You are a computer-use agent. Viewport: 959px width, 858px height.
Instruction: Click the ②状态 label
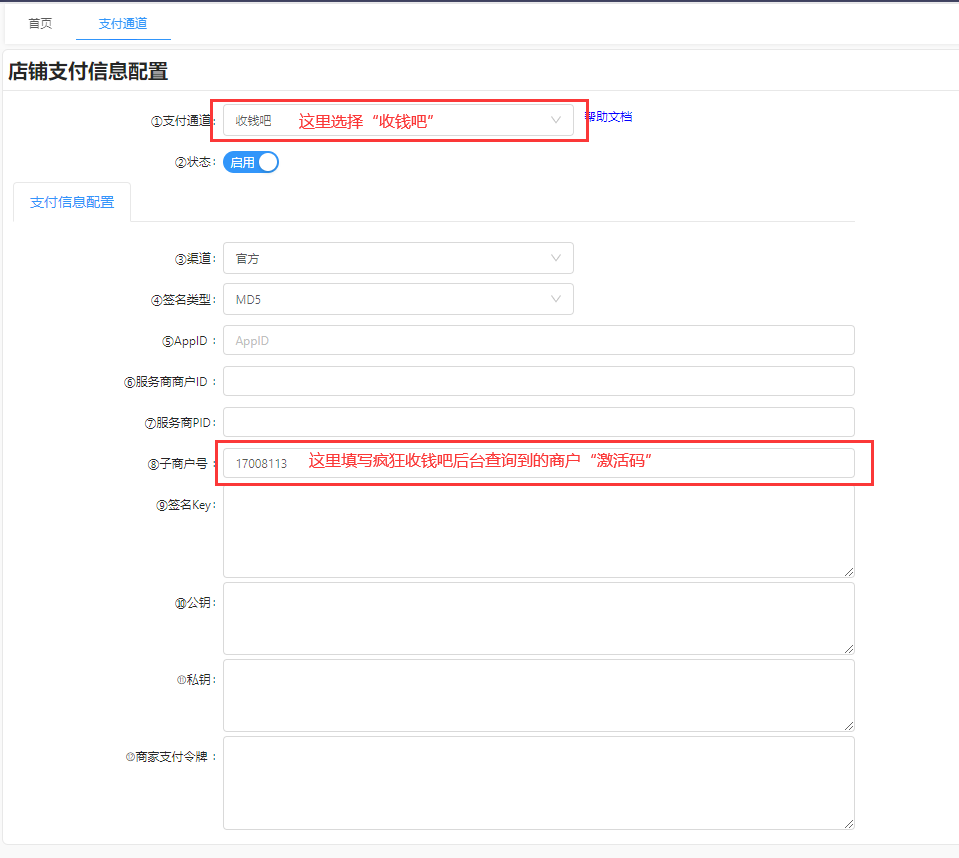click(195, 162)
